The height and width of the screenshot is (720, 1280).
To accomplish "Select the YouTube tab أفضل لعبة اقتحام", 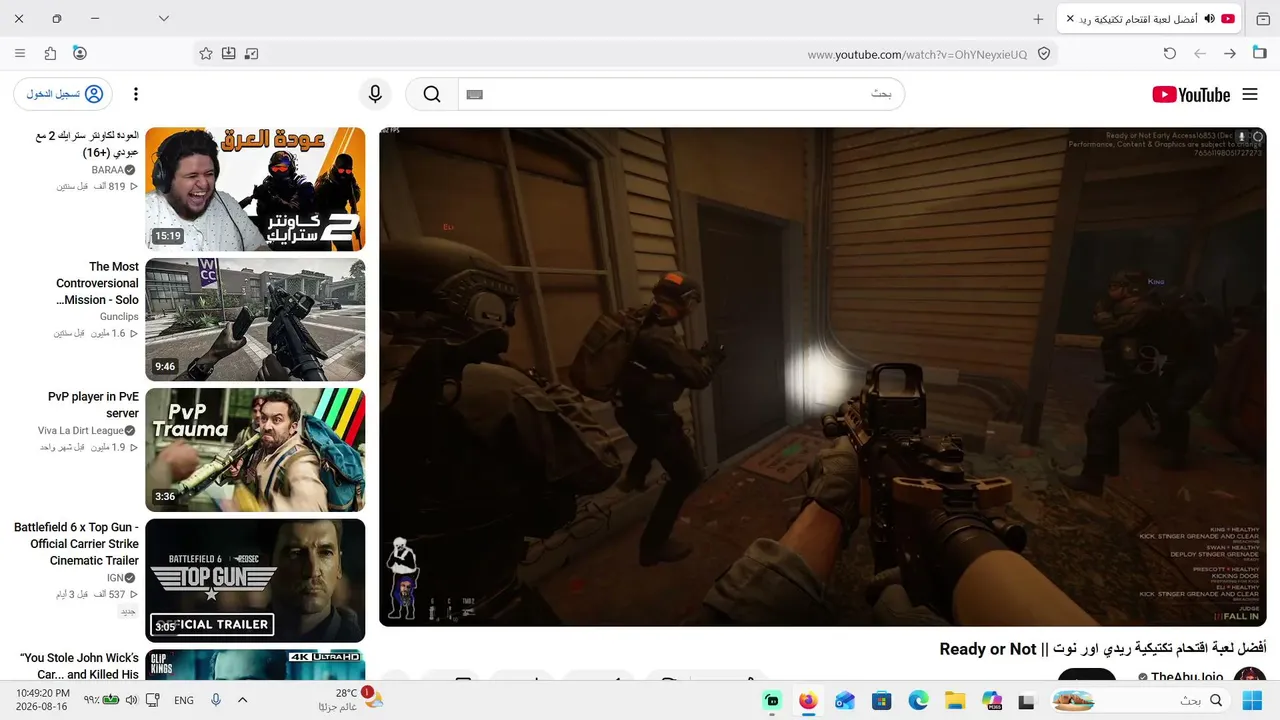I will (x=1150, y=19).
